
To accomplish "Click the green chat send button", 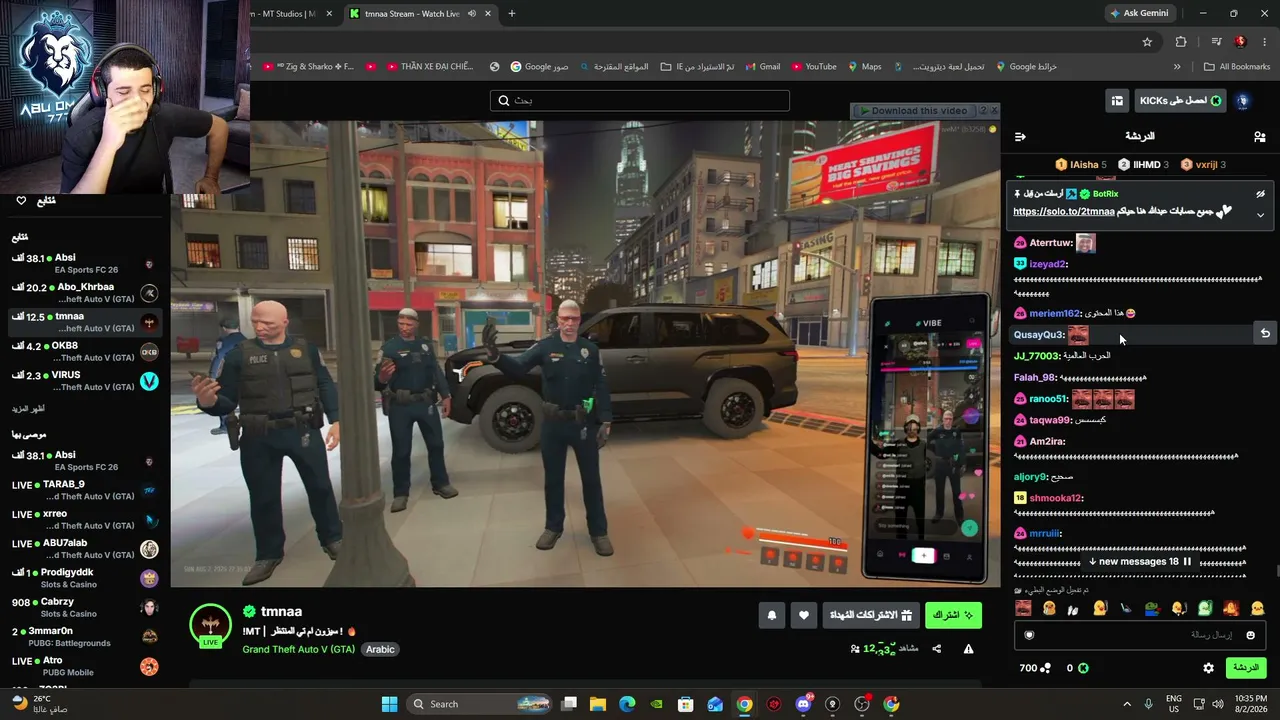I will point(1245,668).
